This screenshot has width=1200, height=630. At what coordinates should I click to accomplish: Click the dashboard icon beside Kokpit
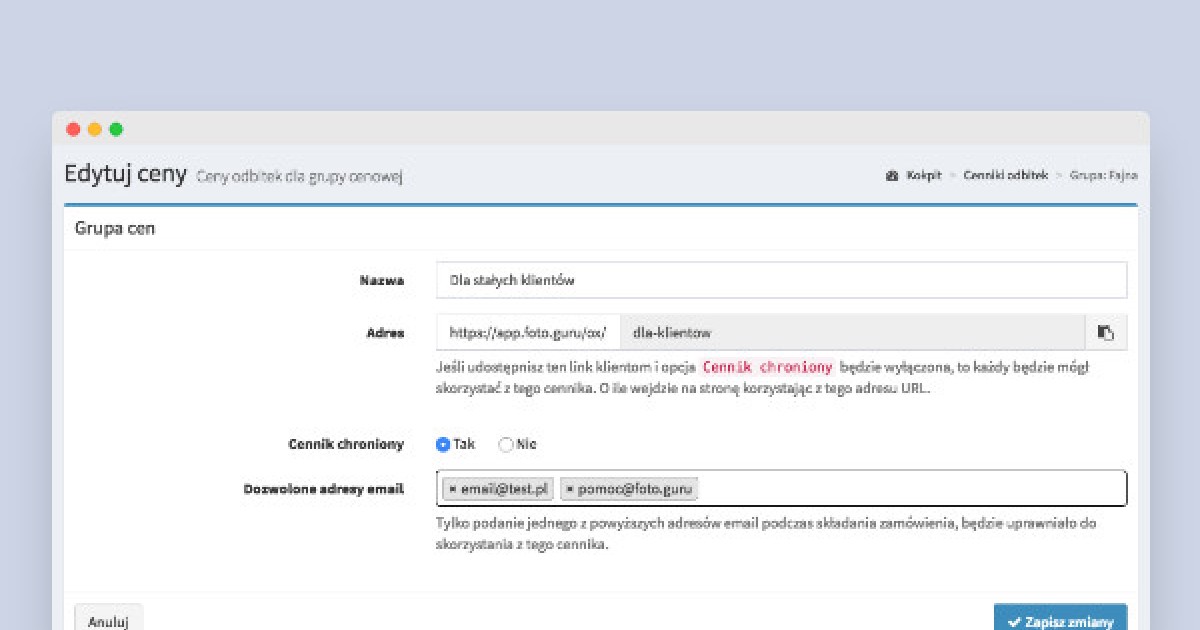tap(892, 175)
